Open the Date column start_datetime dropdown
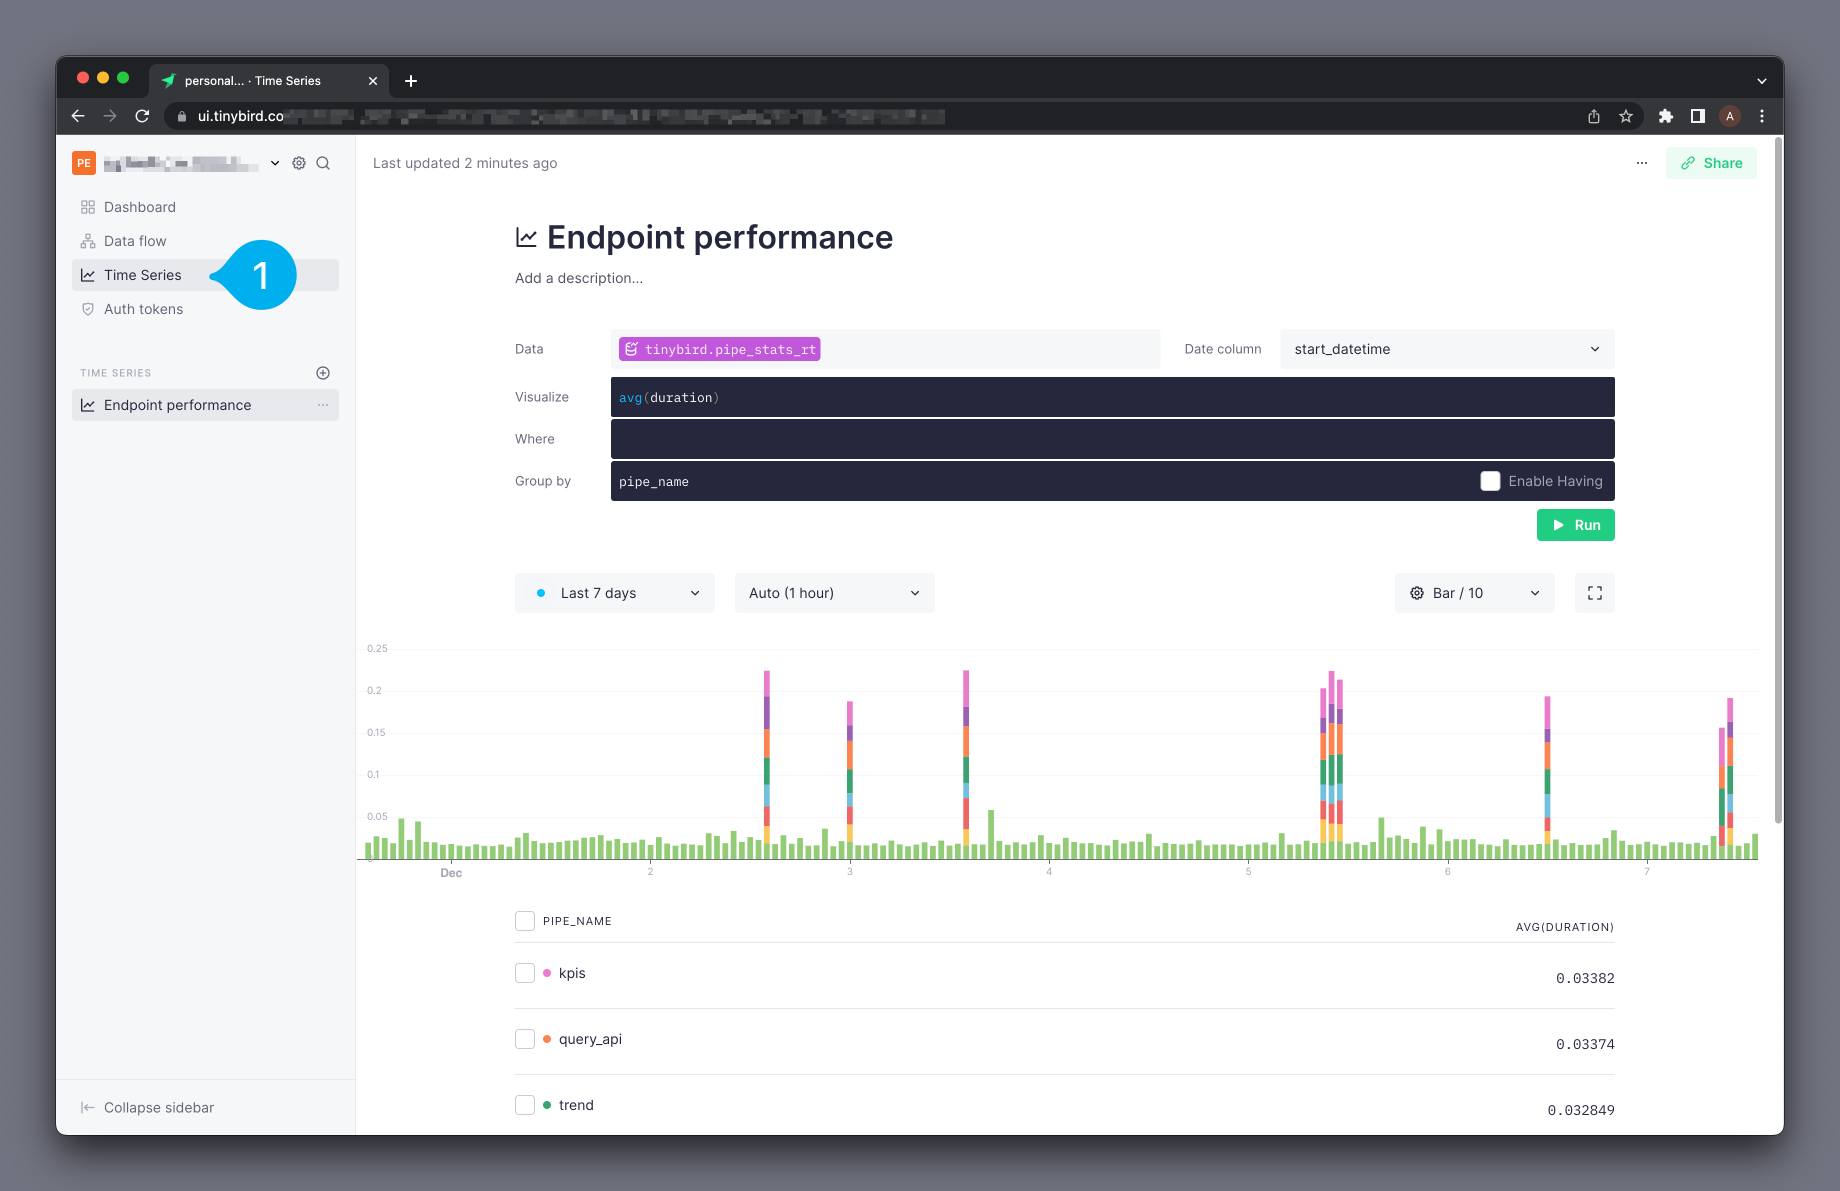Viewport: 1840px width, 1191px height. click(1447, 349)
